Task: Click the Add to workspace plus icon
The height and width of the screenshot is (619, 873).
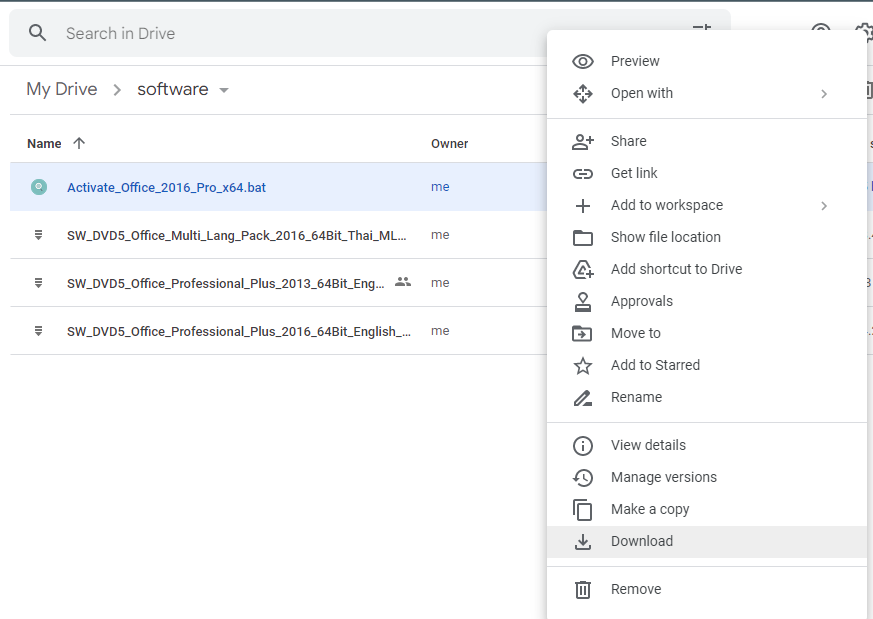Action: coord(582,206)
